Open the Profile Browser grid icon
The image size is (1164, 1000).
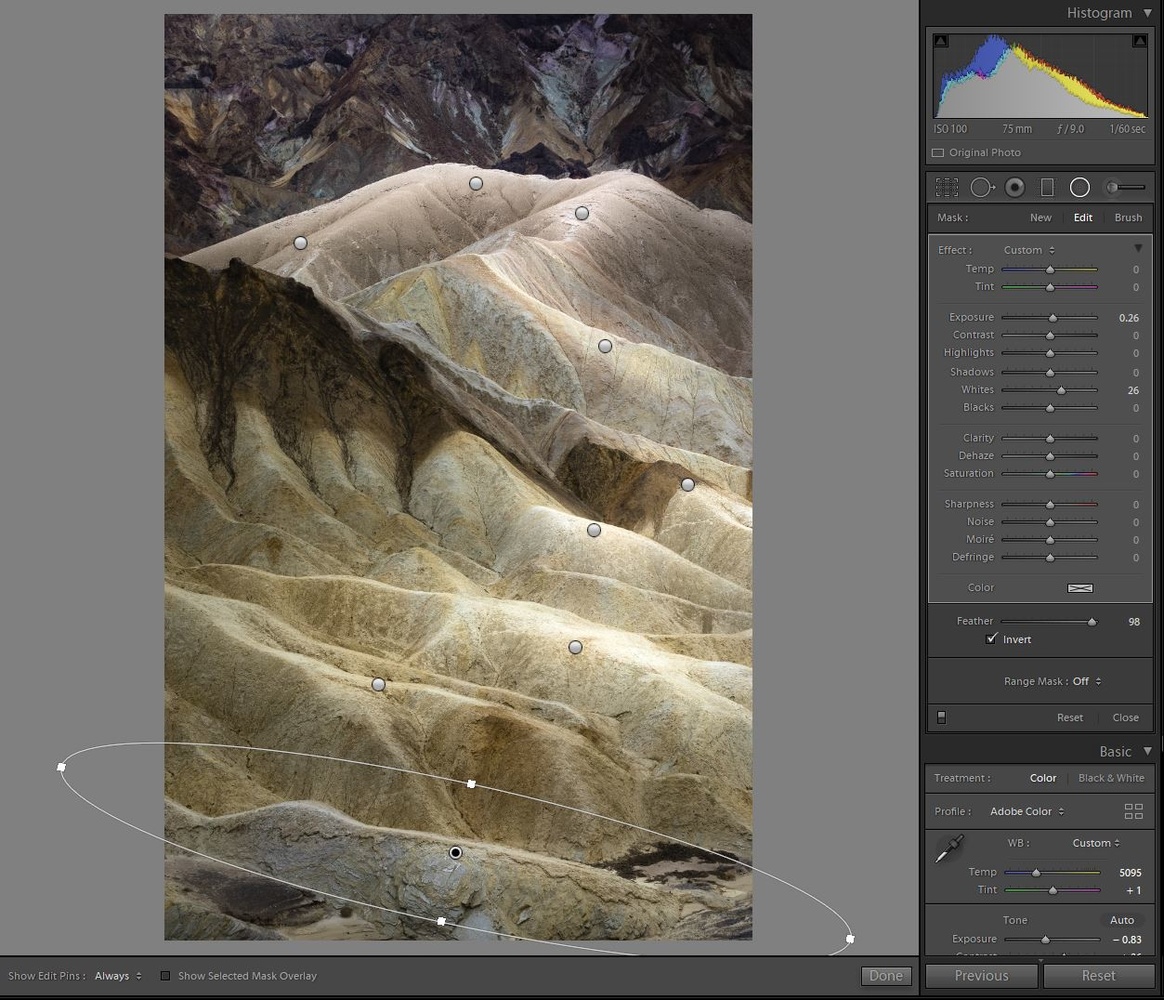click(1133, 811)
